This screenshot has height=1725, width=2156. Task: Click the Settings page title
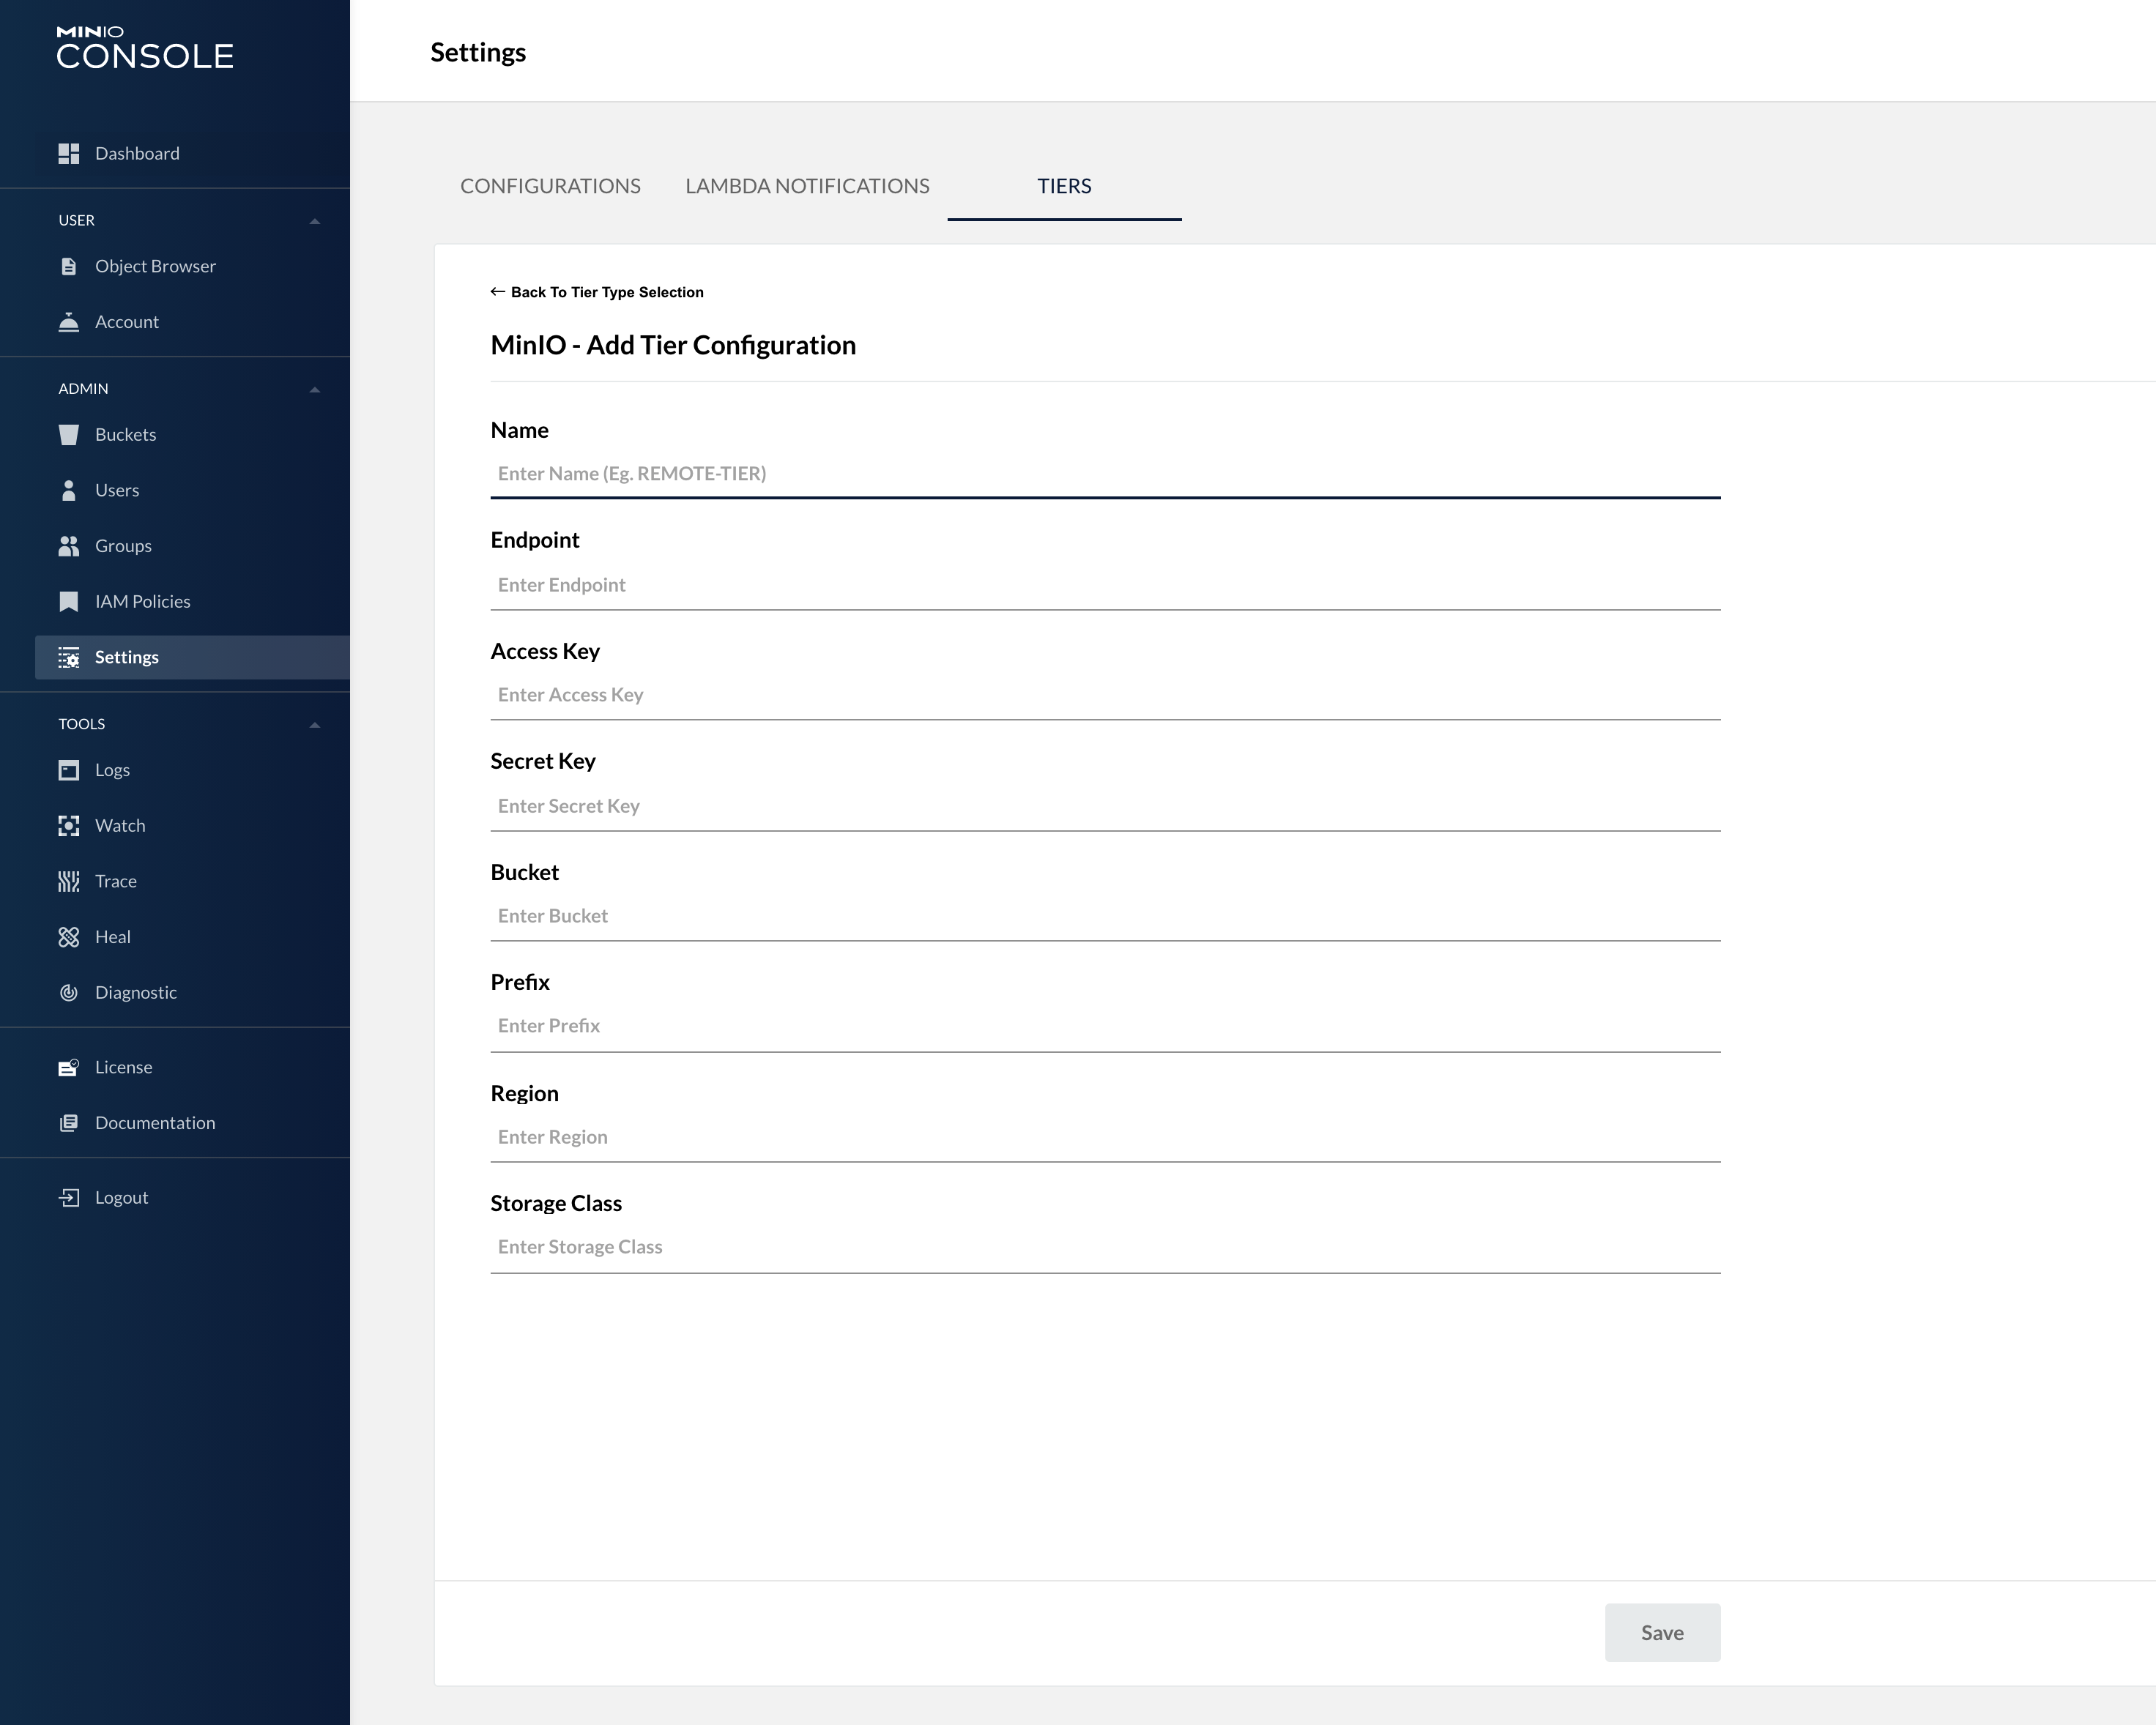[478, 52]
